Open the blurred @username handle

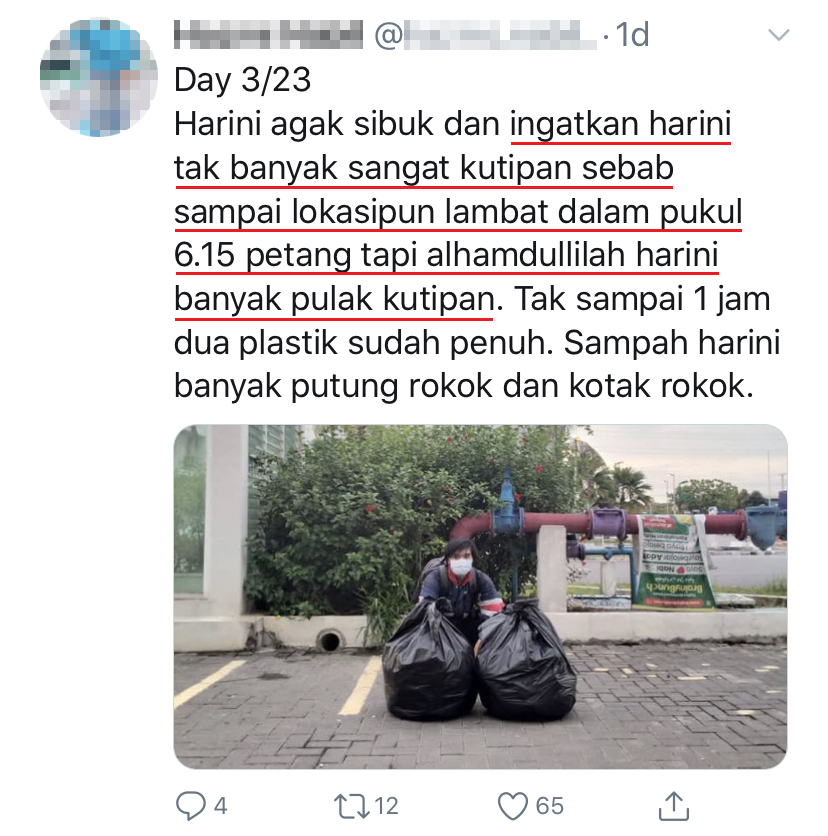486,35
